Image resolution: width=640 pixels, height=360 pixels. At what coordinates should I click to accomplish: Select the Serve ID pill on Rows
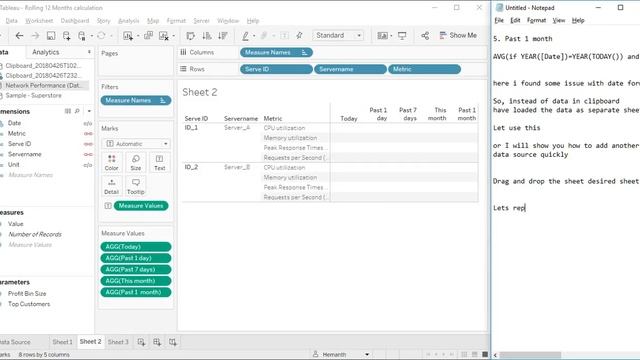coord(276,69)
